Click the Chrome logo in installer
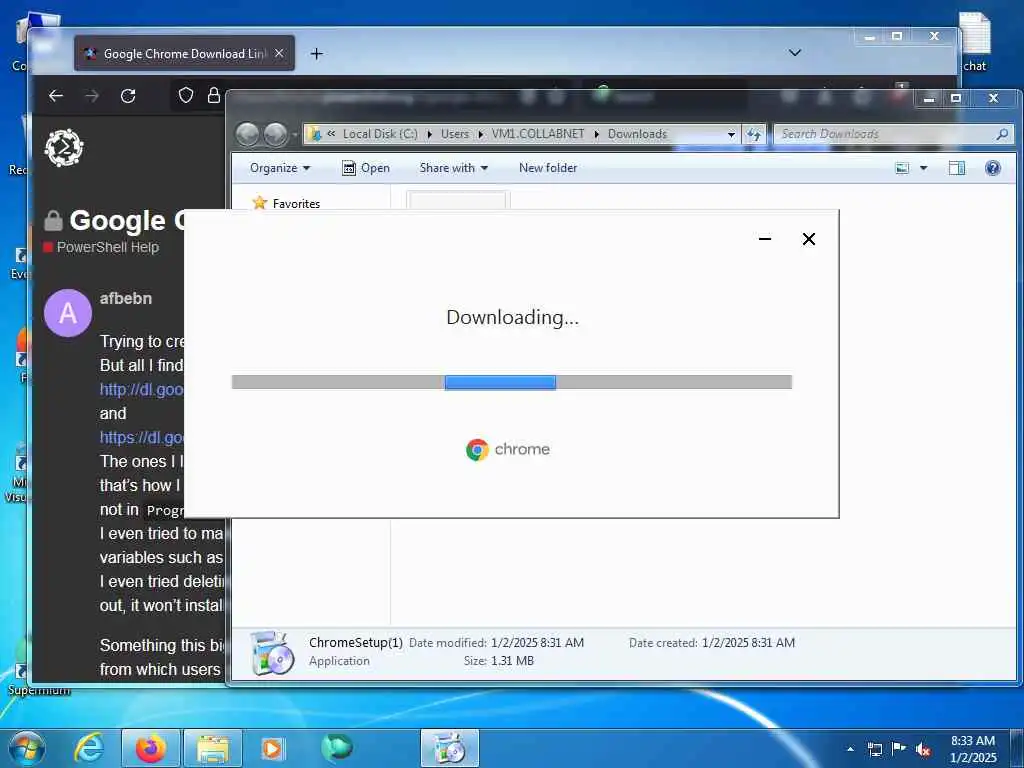Viewport: 1024px width, 768px height. coord(477,450)
